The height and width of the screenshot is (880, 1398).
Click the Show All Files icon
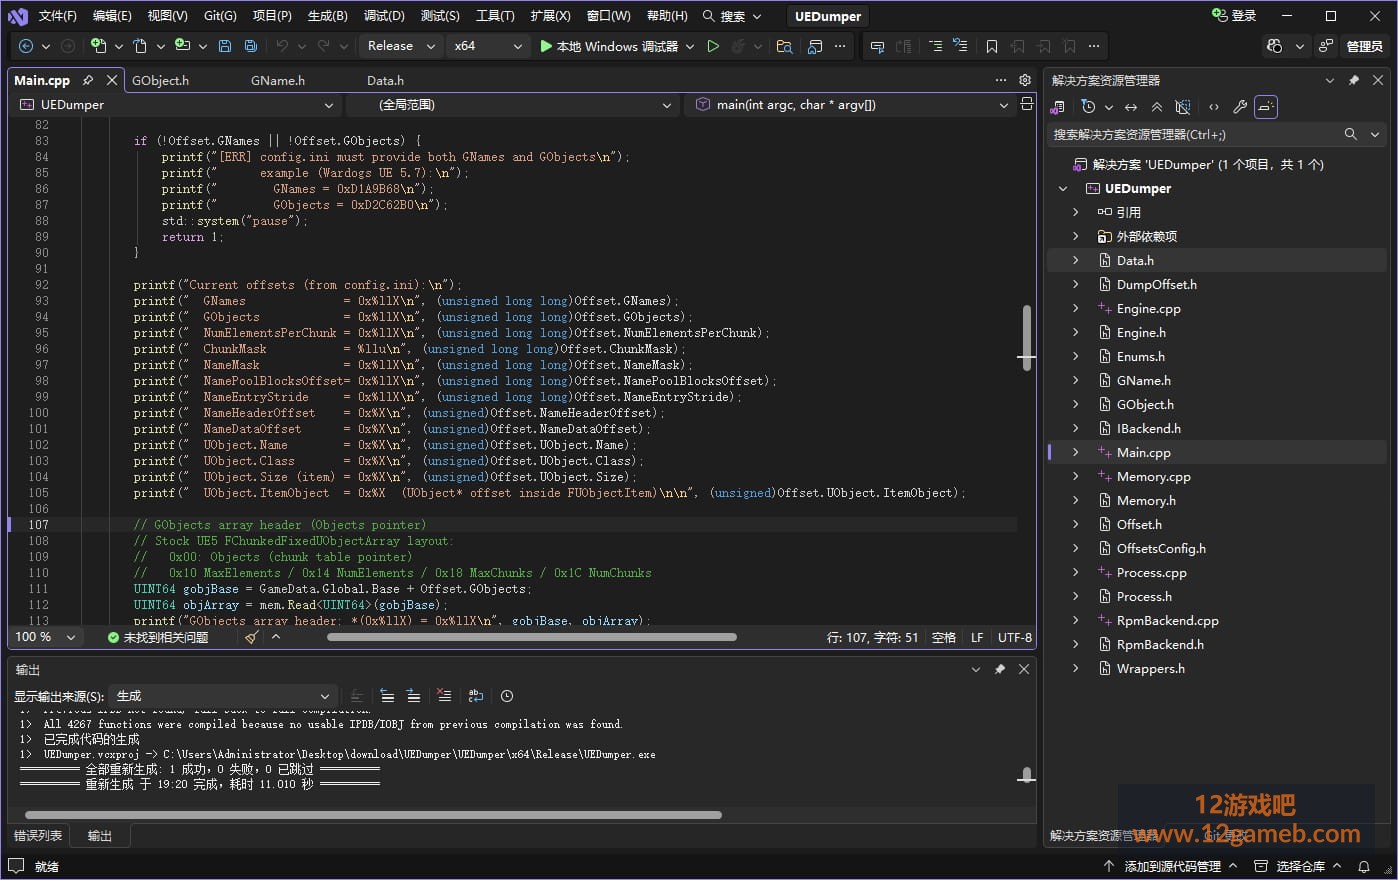tap(1183, 107)
